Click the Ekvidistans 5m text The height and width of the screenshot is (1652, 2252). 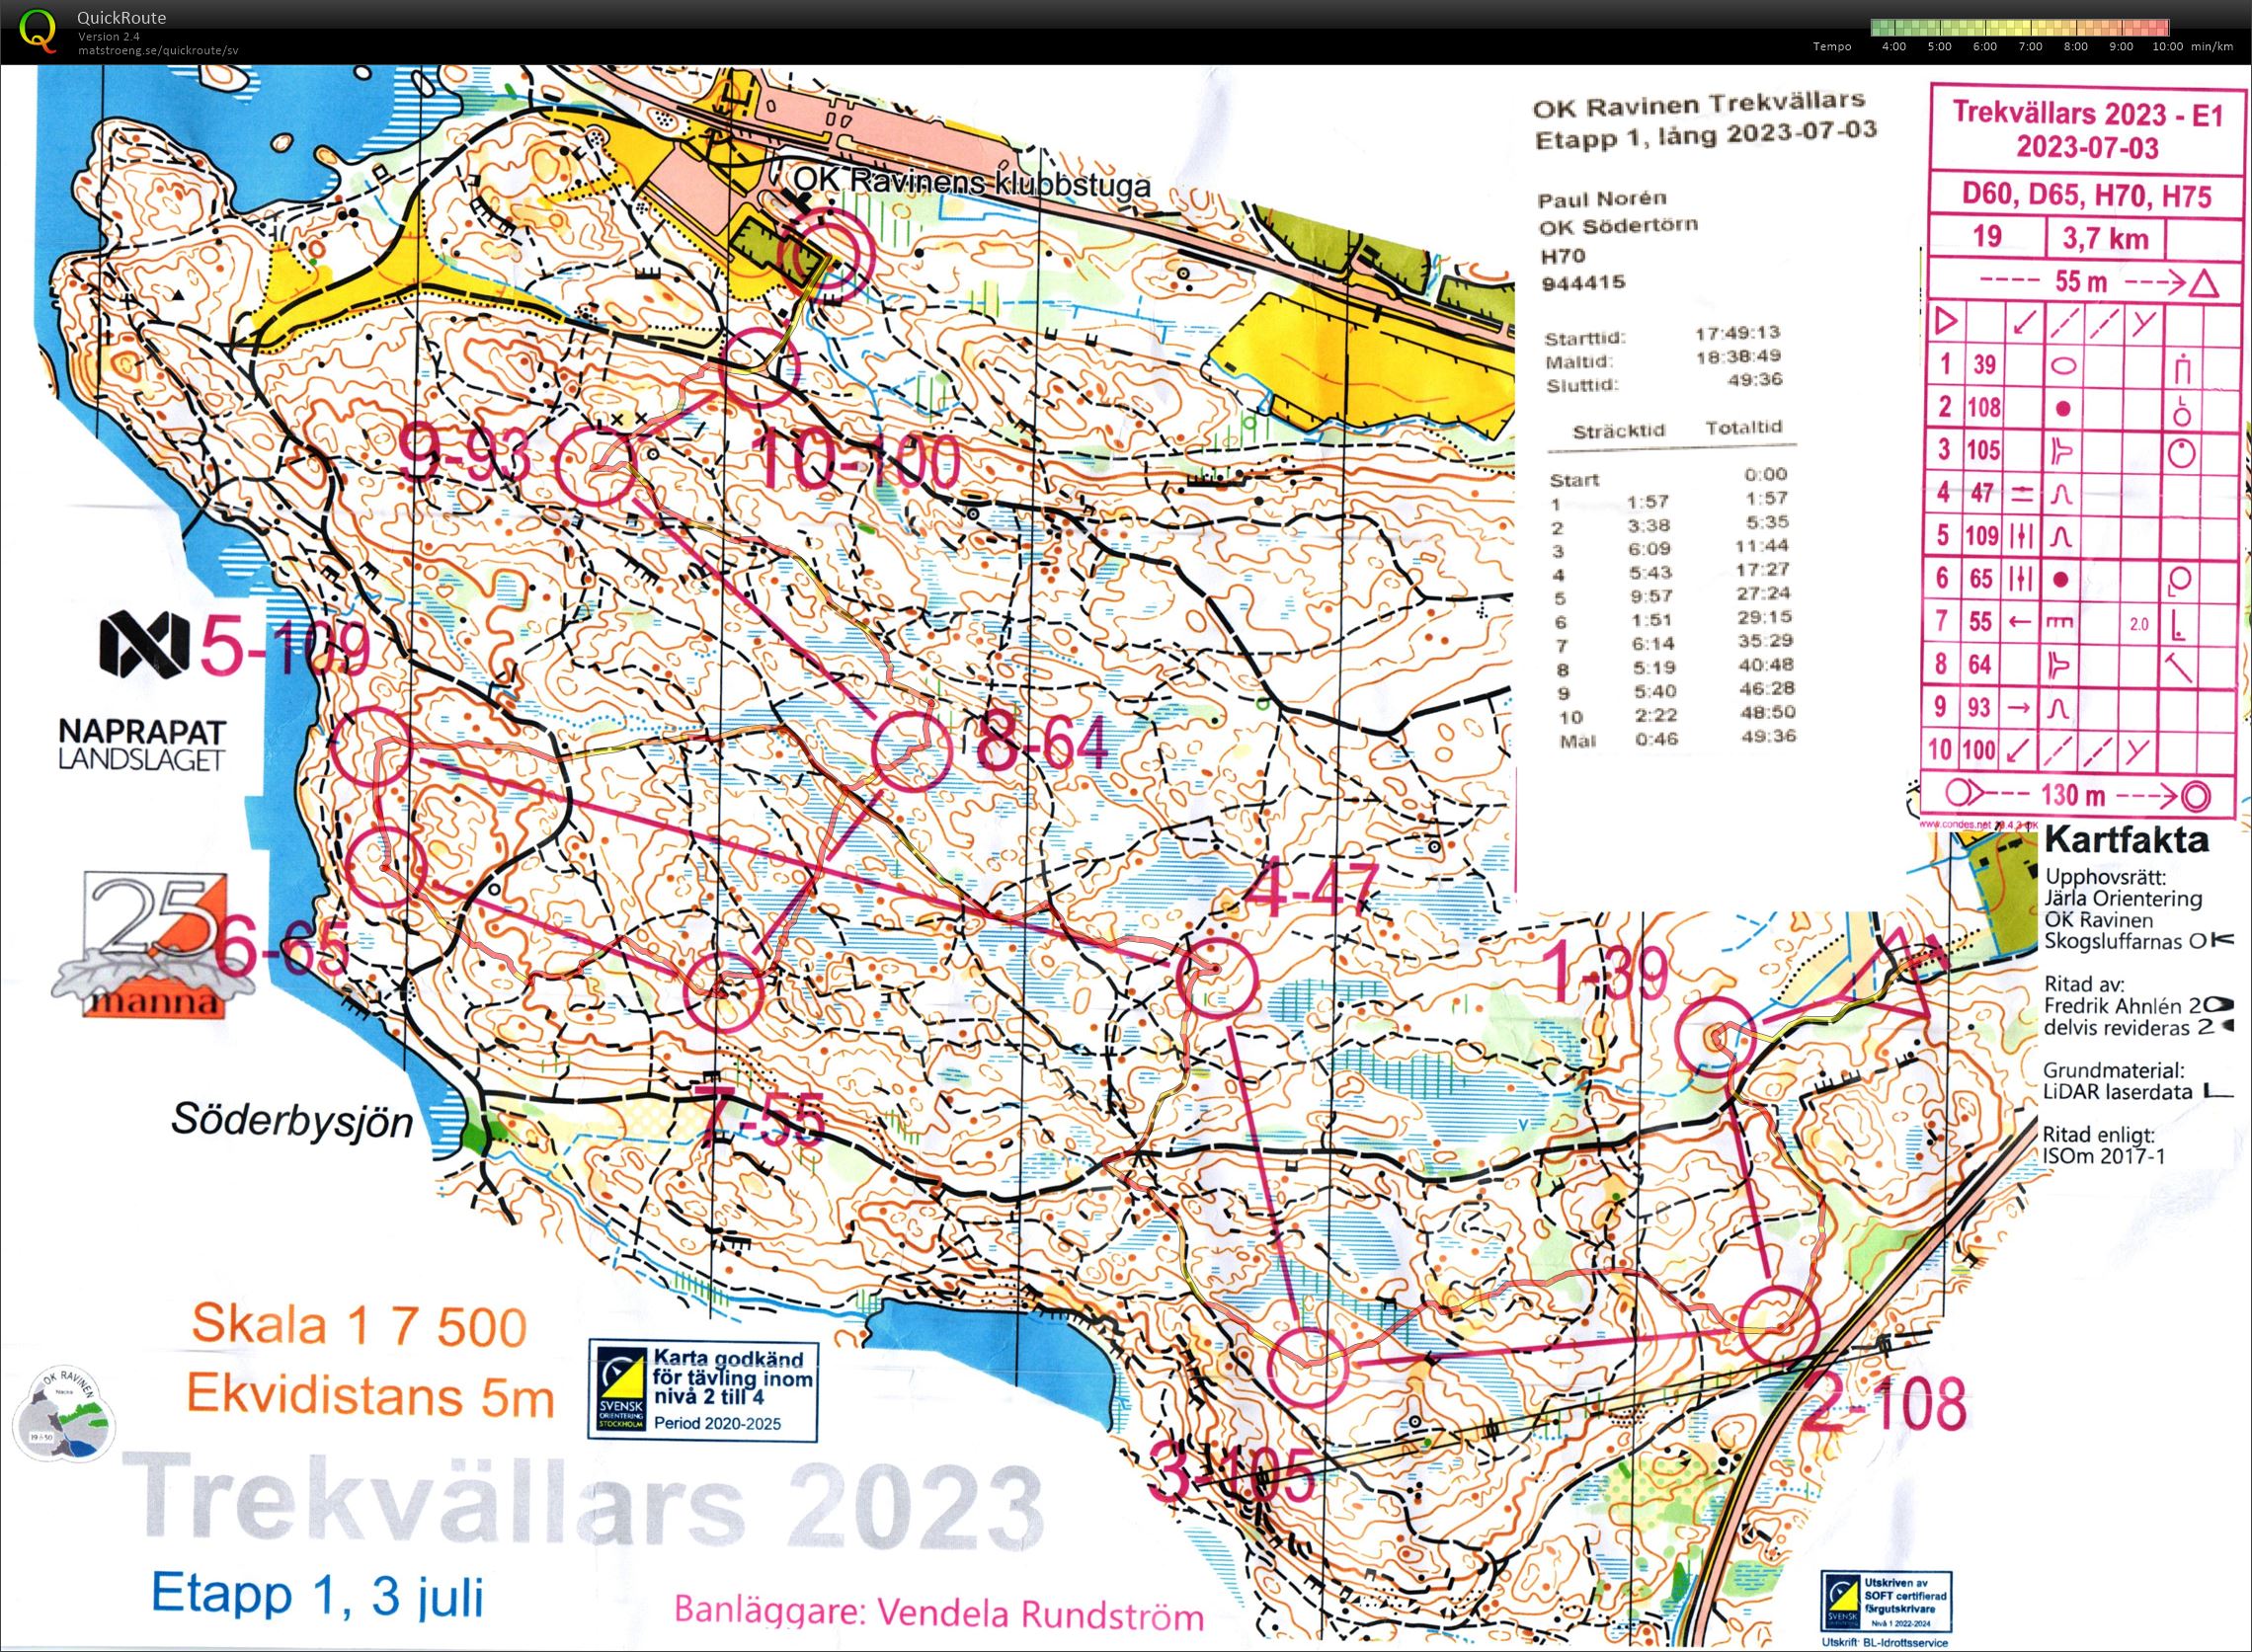point(370,1394)
